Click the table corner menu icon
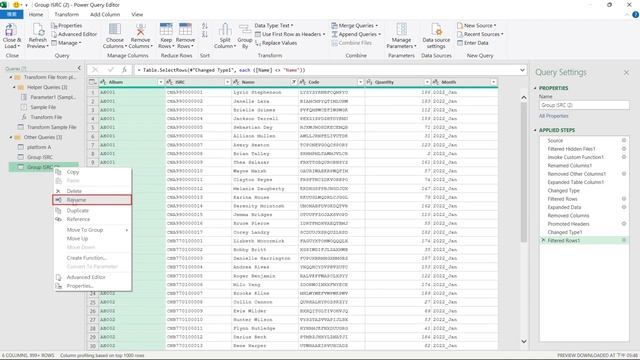 [93, 82]
